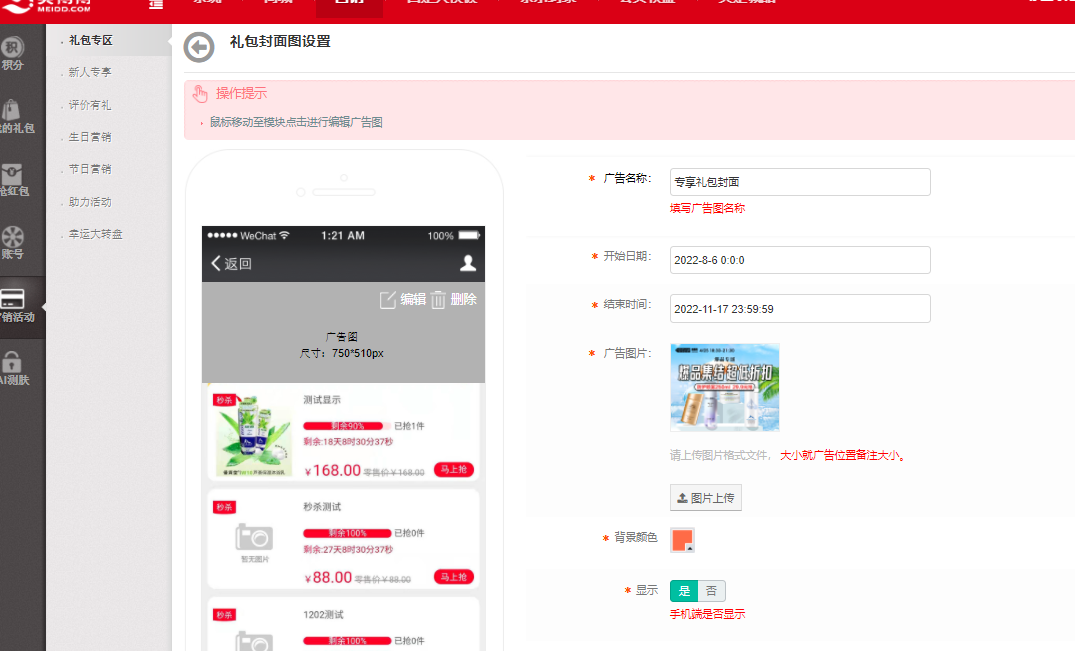Click the 已抢1件 text
This screenshot has width=1075, height=651.
pyautogui.click(x=409, y=426)
